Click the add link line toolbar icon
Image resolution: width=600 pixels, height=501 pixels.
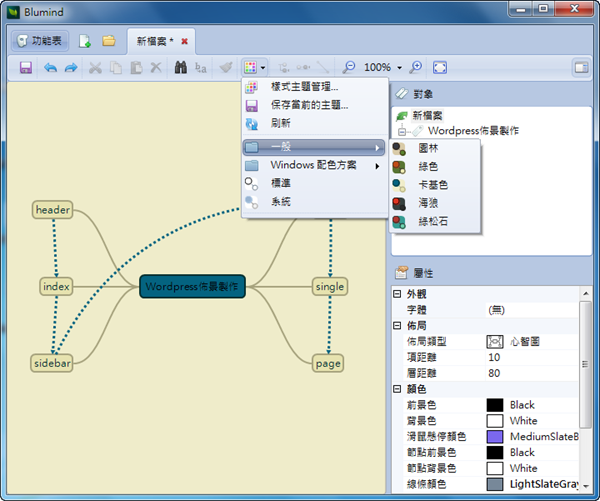(x=323, y=68)
